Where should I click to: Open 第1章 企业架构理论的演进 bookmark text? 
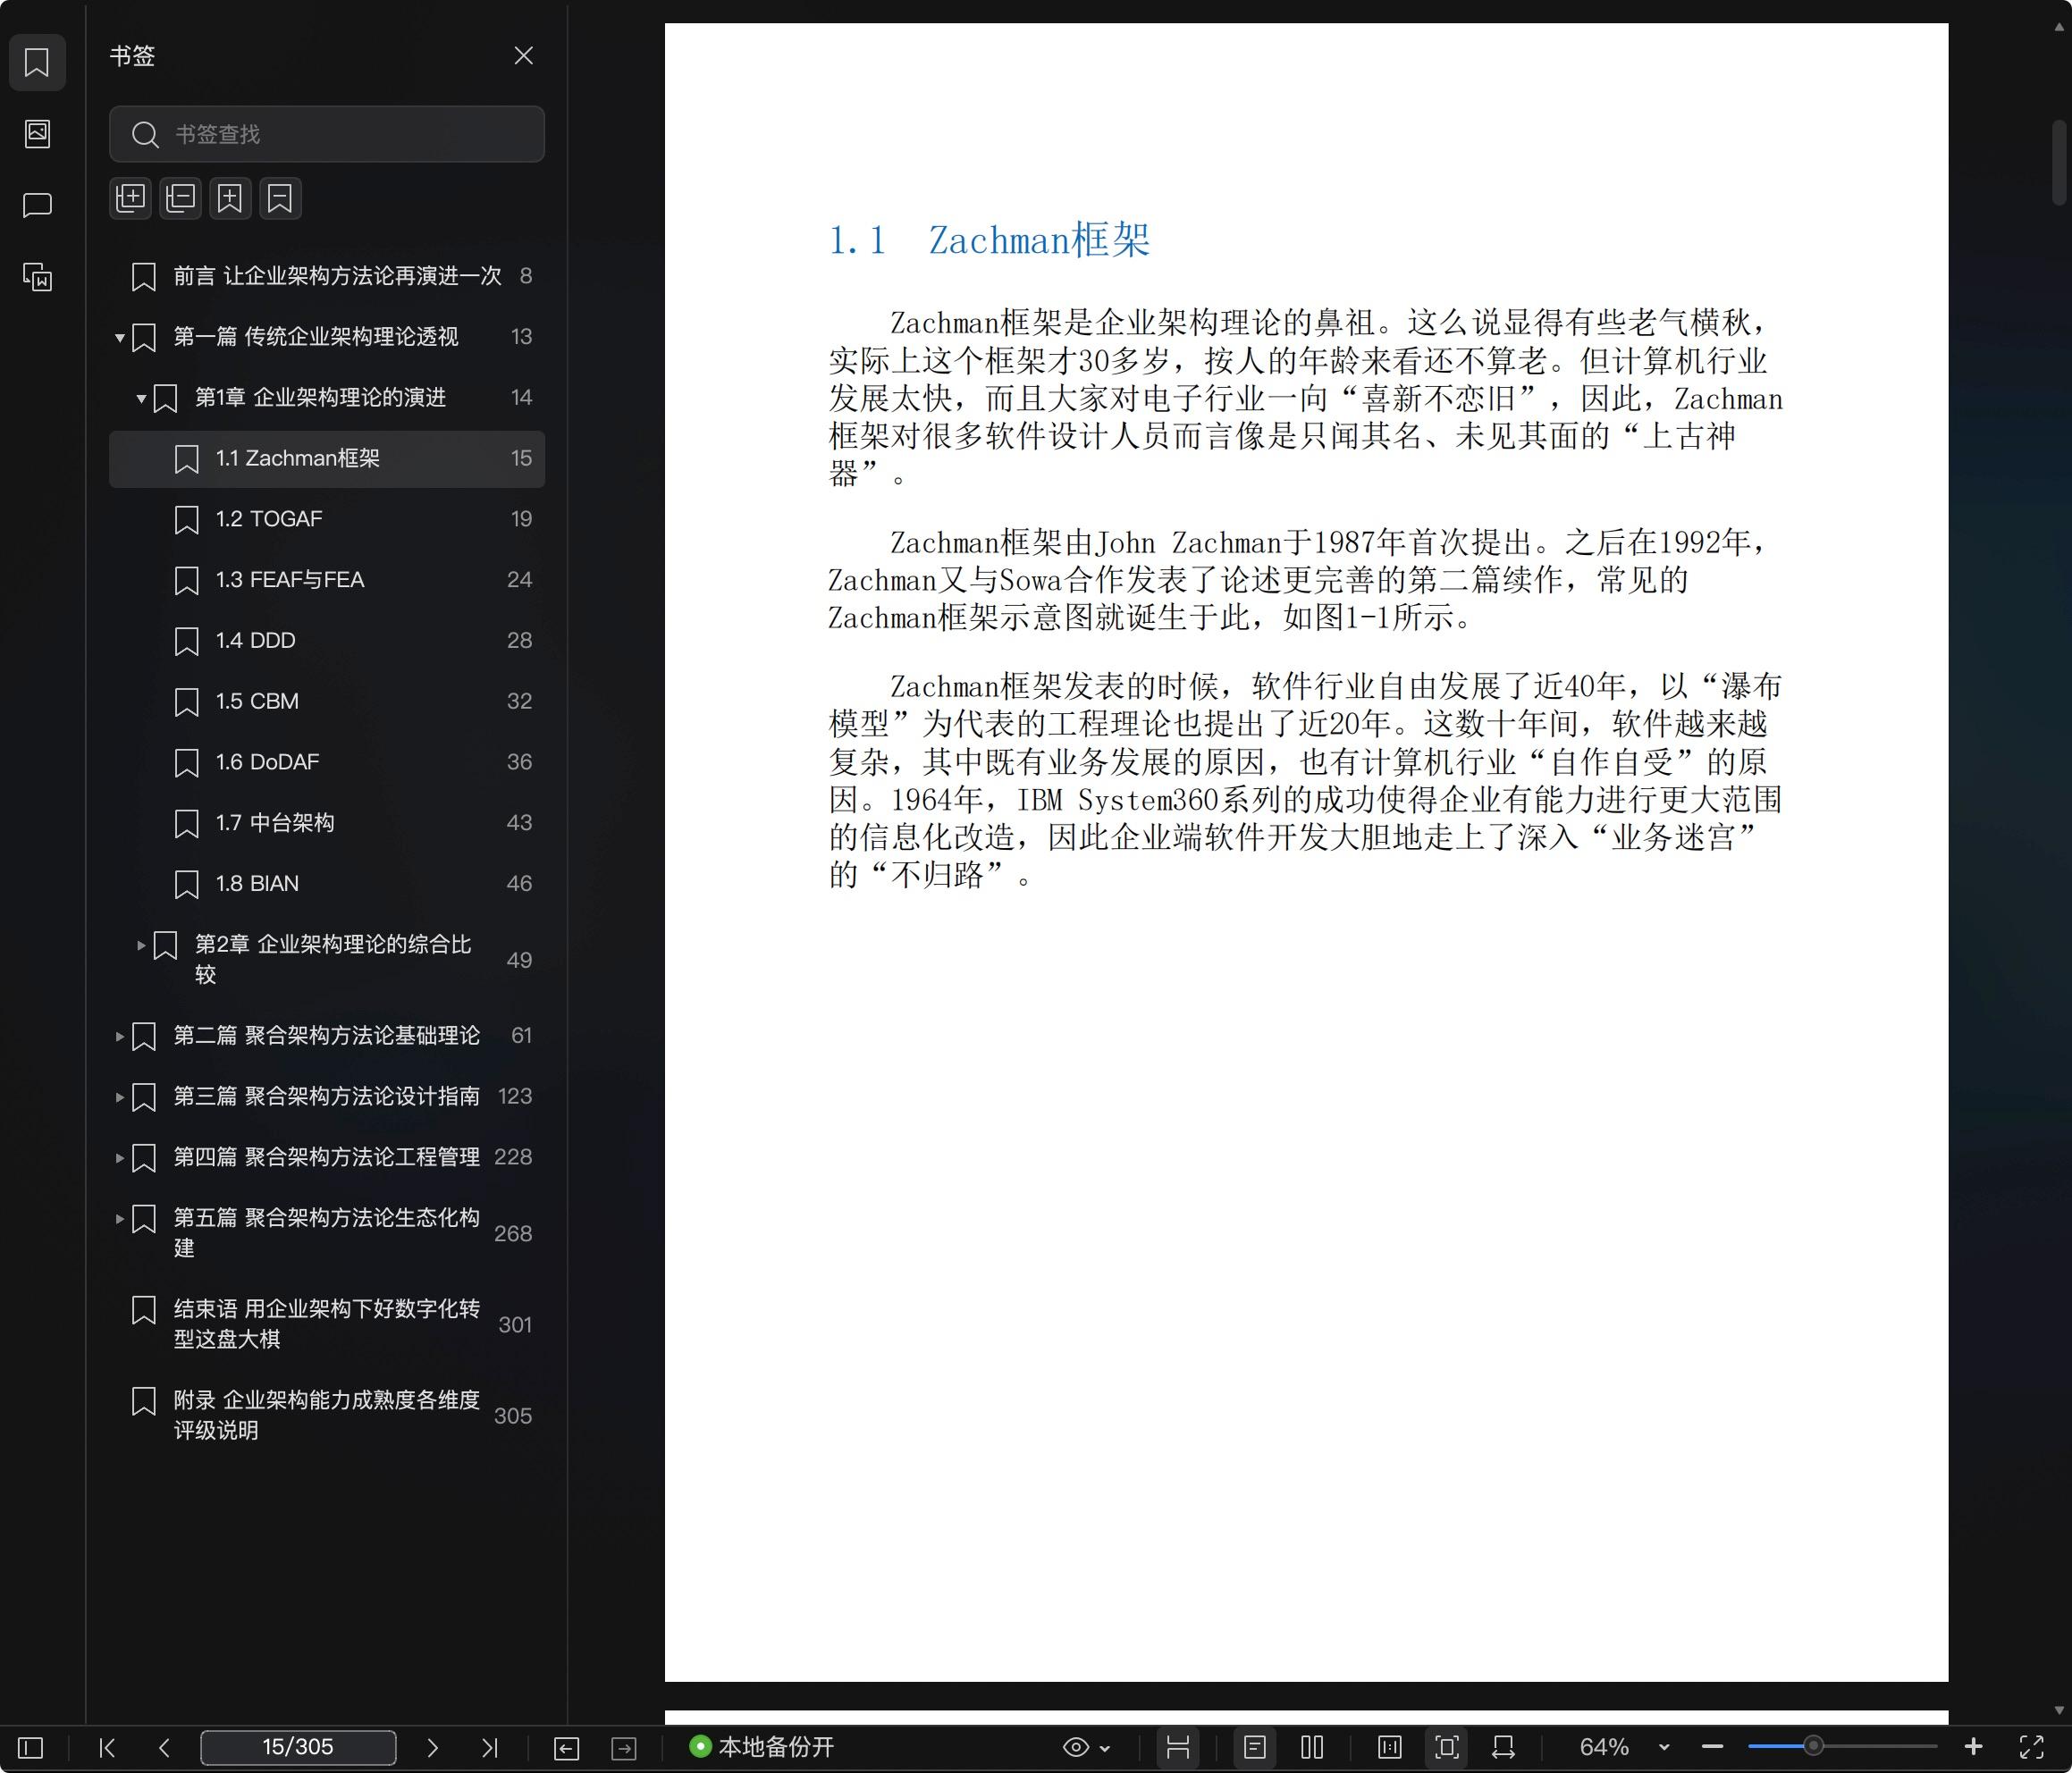pyautogui.click(x=320, y=398)
